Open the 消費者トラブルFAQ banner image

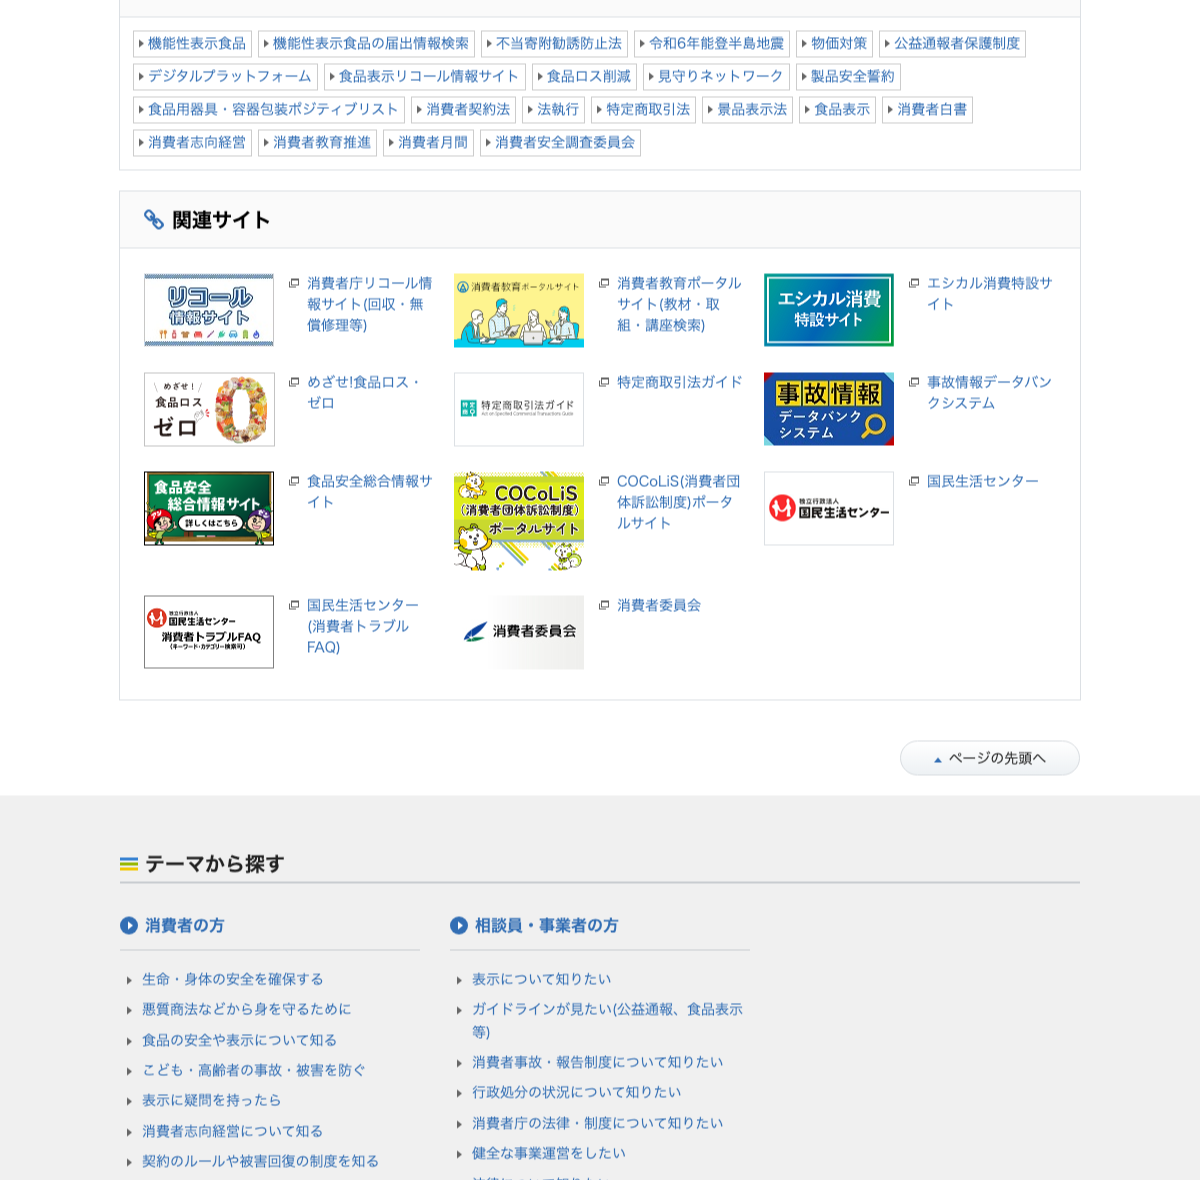(x=209, y=632)
